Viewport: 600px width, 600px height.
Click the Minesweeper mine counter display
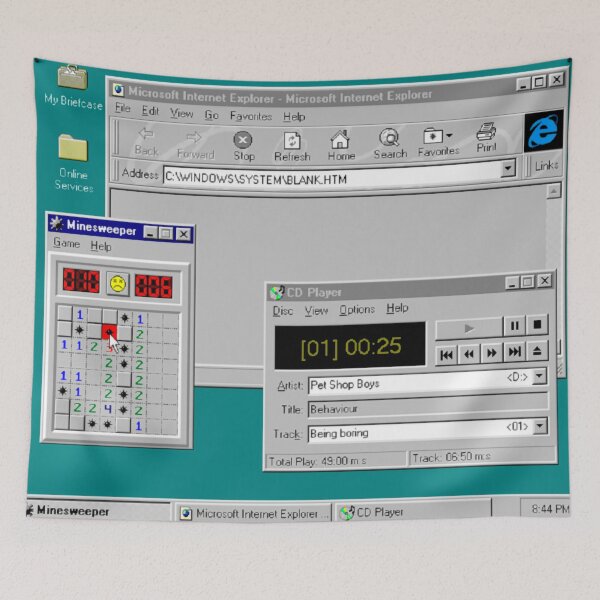click(81, 280)
